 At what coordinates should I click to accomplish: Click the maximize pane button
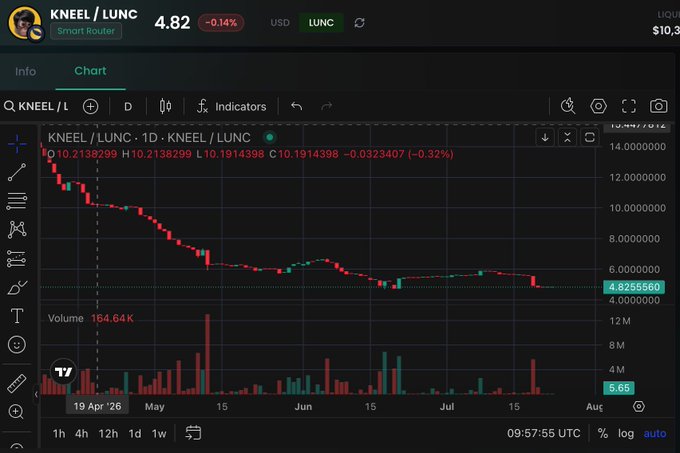(x=589, y=138)
